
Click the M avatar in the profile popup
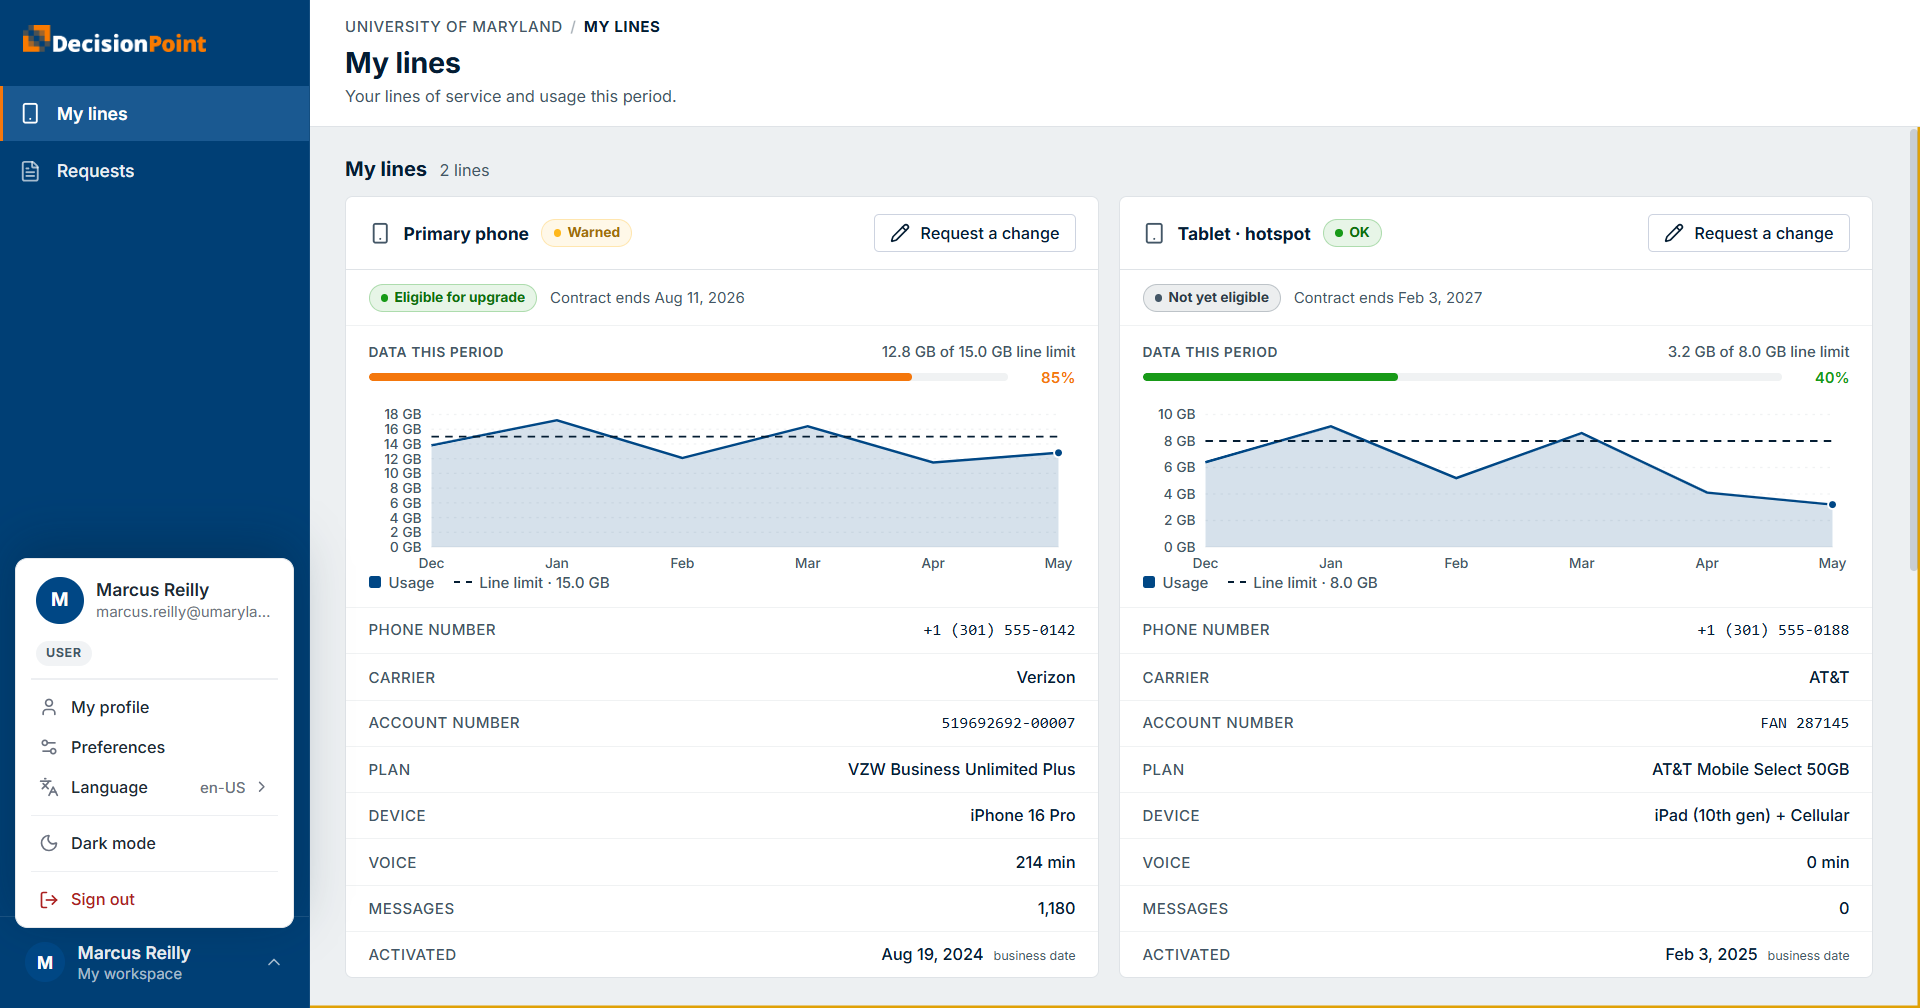click(60, 600)
